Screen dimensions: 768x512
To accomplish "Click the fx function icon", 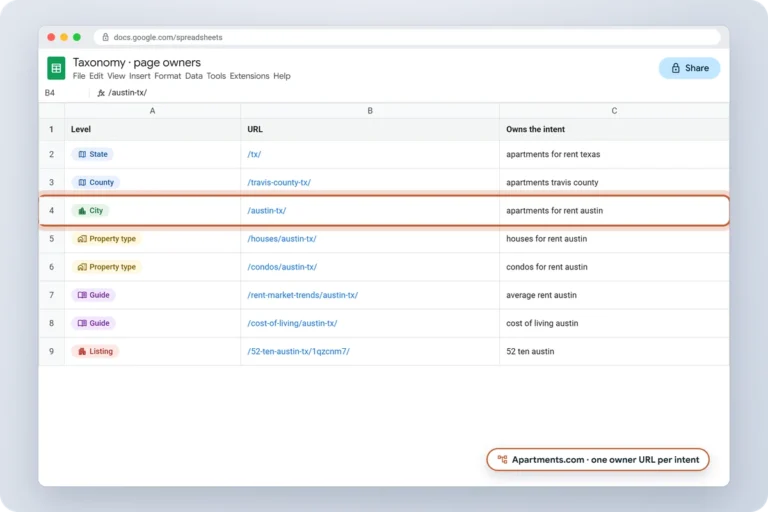I will point(101,93).
